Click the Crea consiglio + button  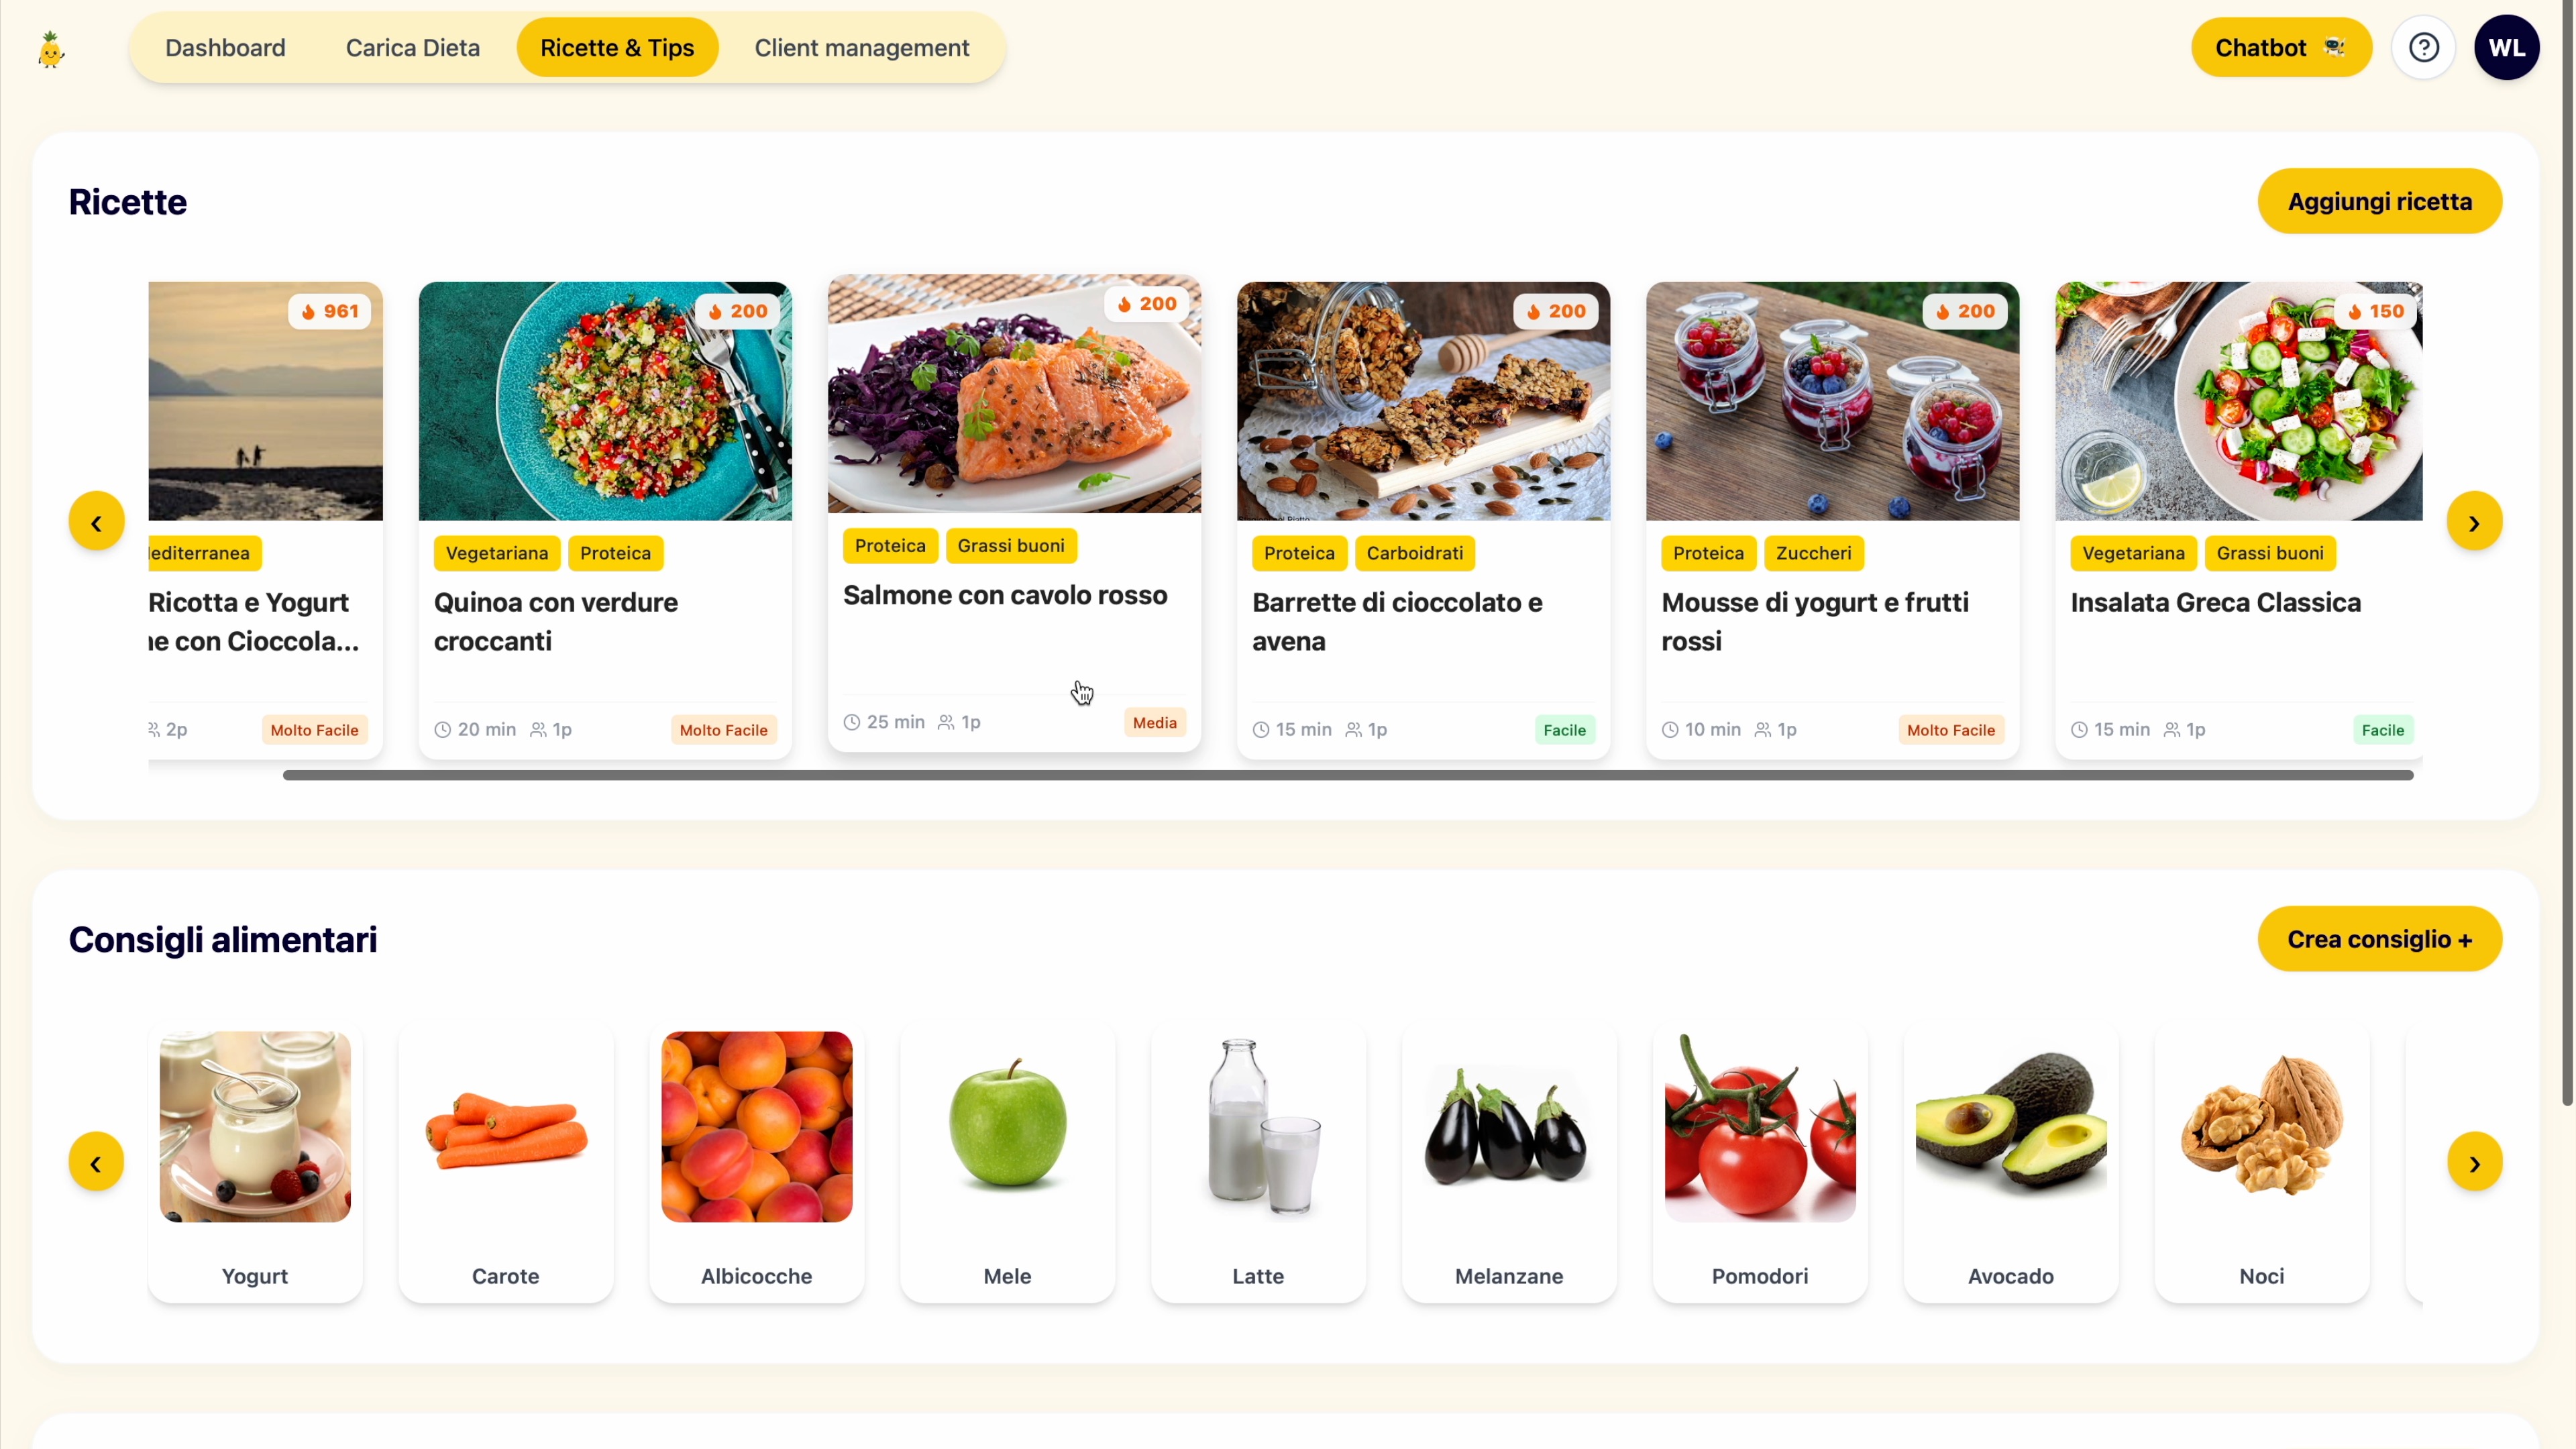[2379, 939]
